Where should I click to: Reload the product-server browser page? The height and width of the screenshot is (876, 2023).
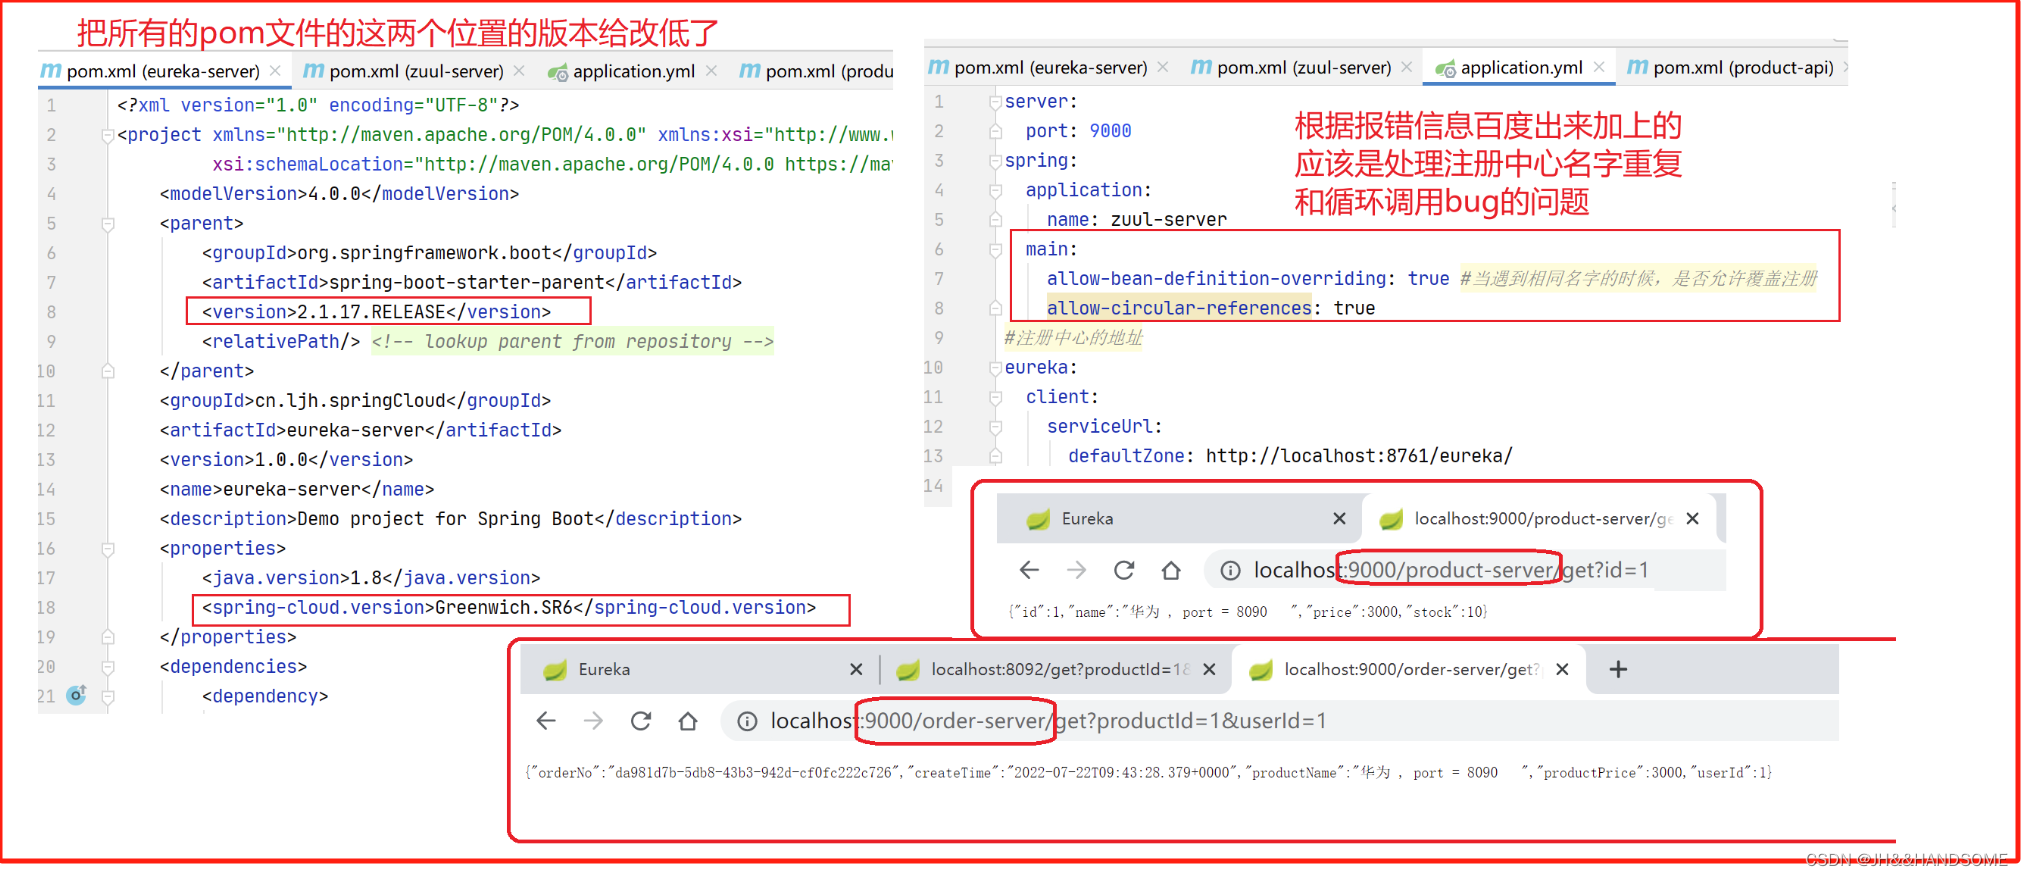(1124, 570)
